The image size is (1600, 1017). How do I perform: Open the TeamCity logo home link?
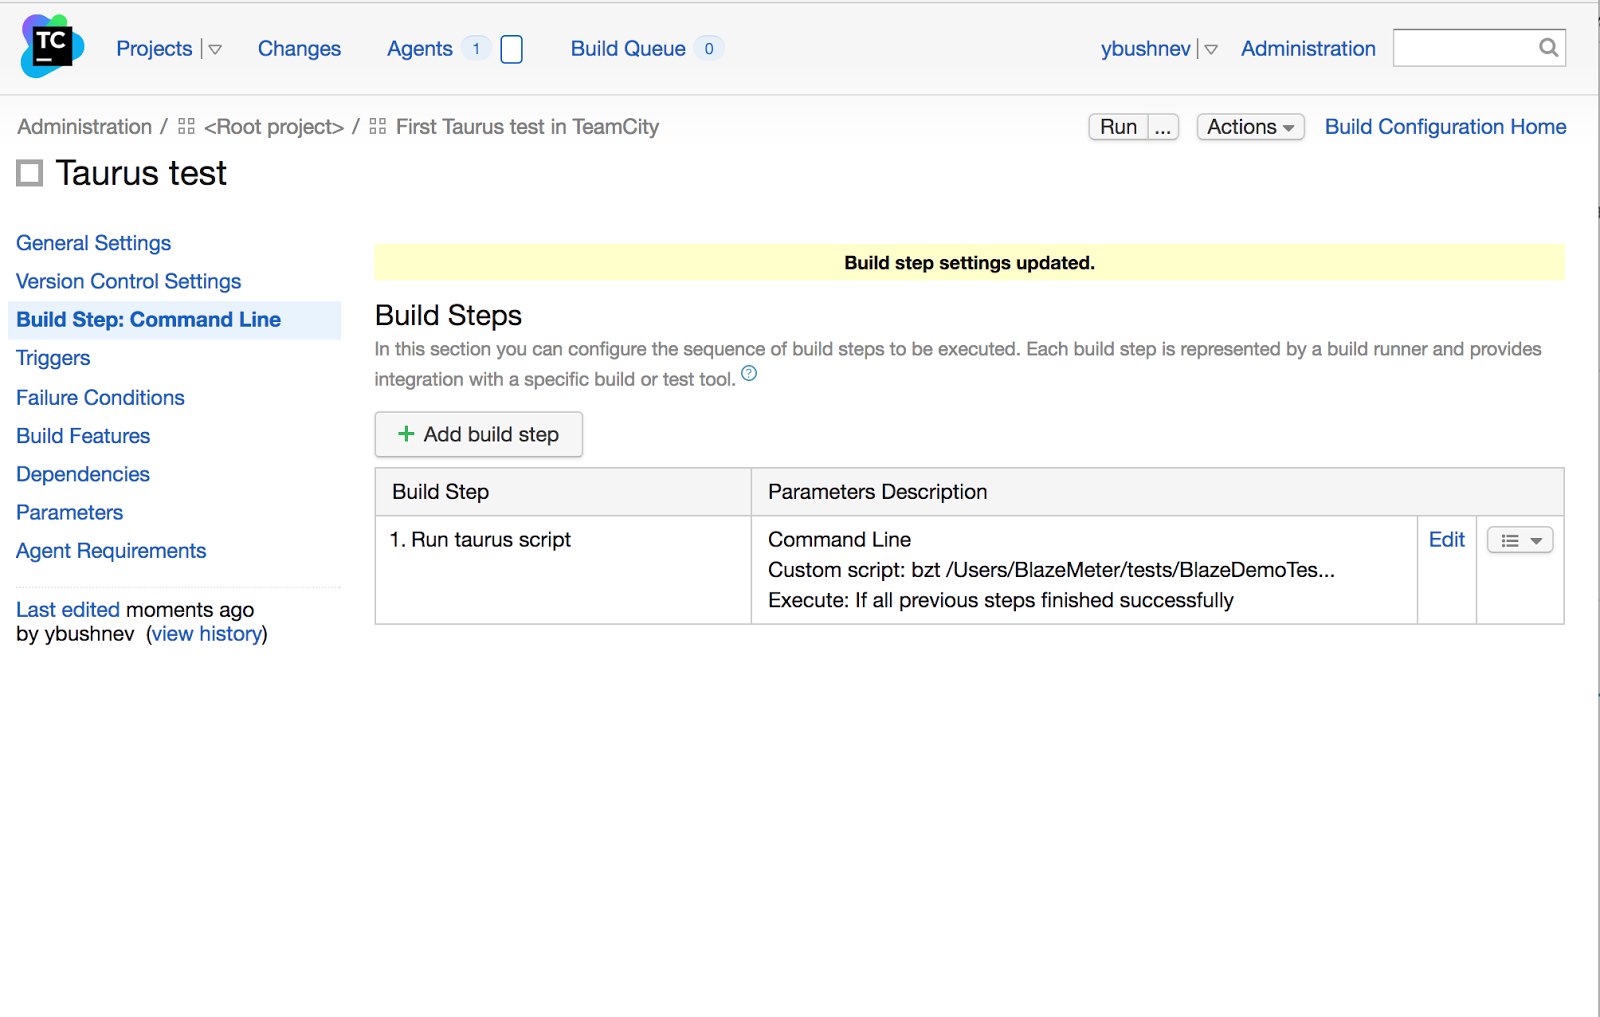click(52, 46)
